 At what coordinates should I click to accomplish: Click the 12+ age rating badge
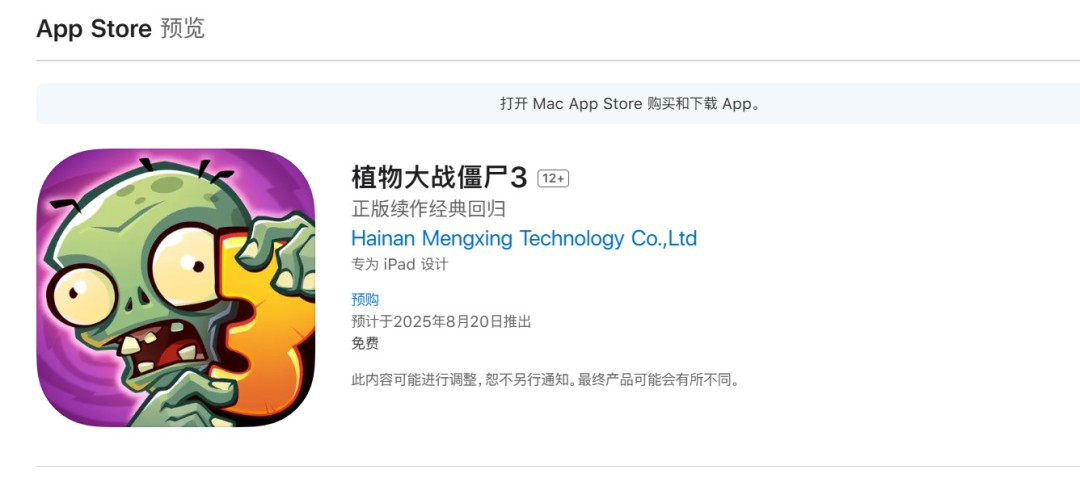(553, 179)
